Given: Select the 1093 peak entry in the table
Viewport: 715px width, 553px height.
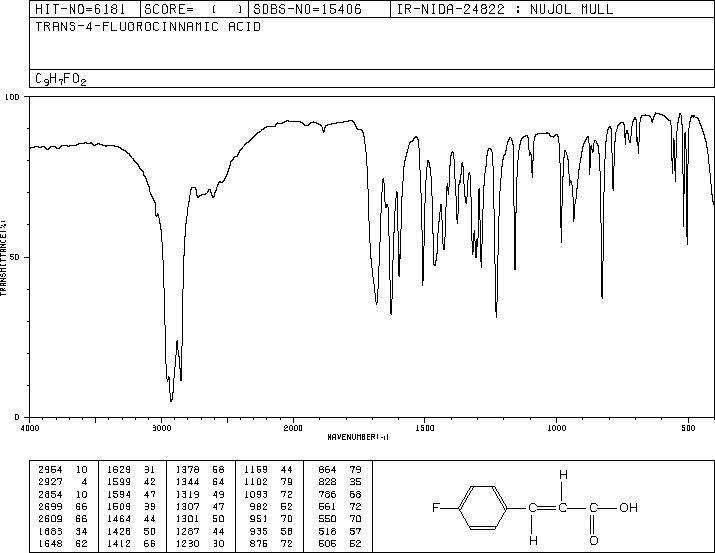Looking at the screenshot, I should [x=269, y=494].
